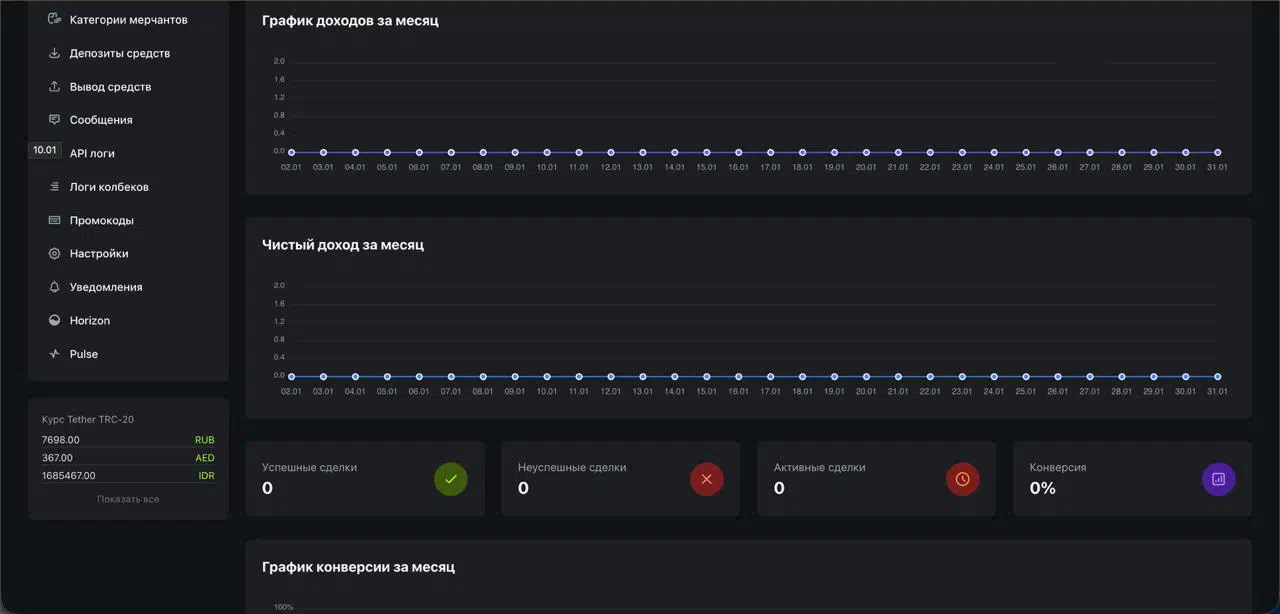Go to the Промокоды section
Viewport: 1280px width, 614px height.
[101, 220]
